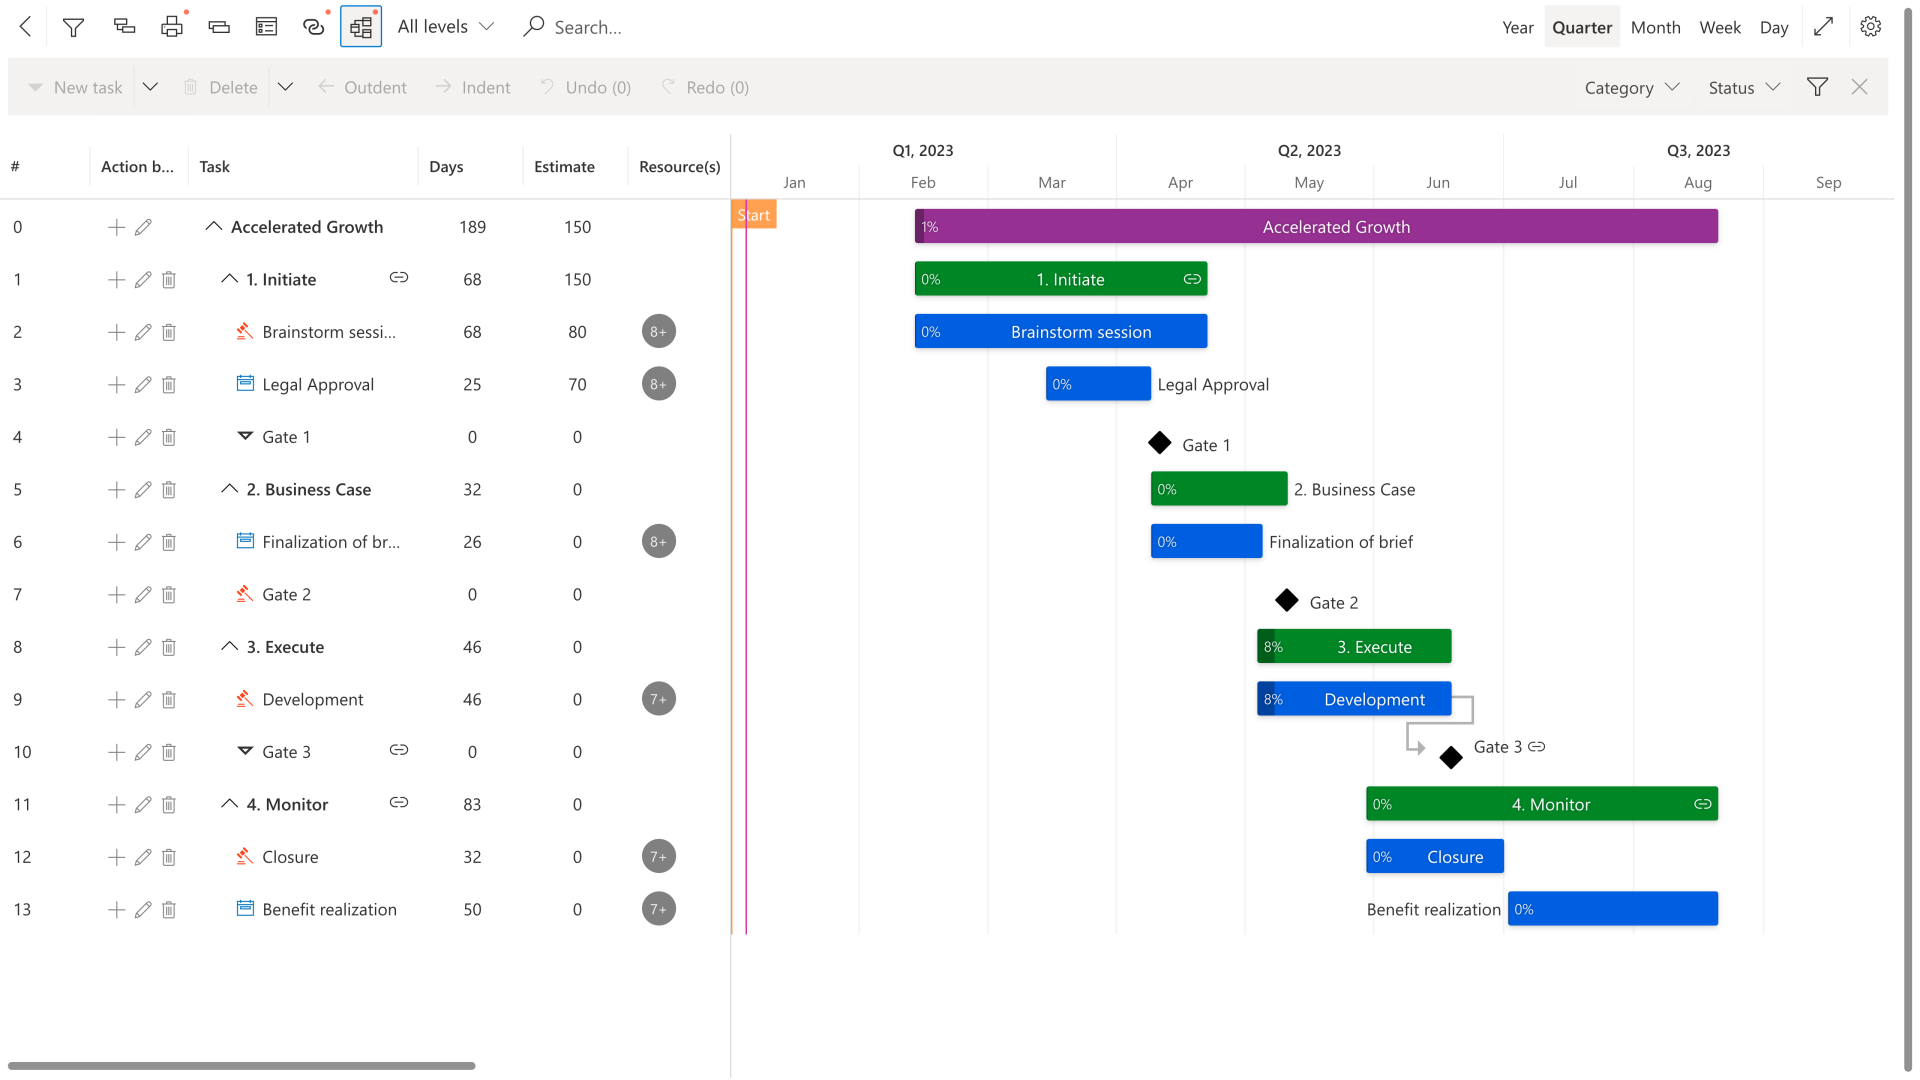This screenshot has height=1080, width=1920.
Task: Click the print icon in top toolbar
Action: coord(172,27)
